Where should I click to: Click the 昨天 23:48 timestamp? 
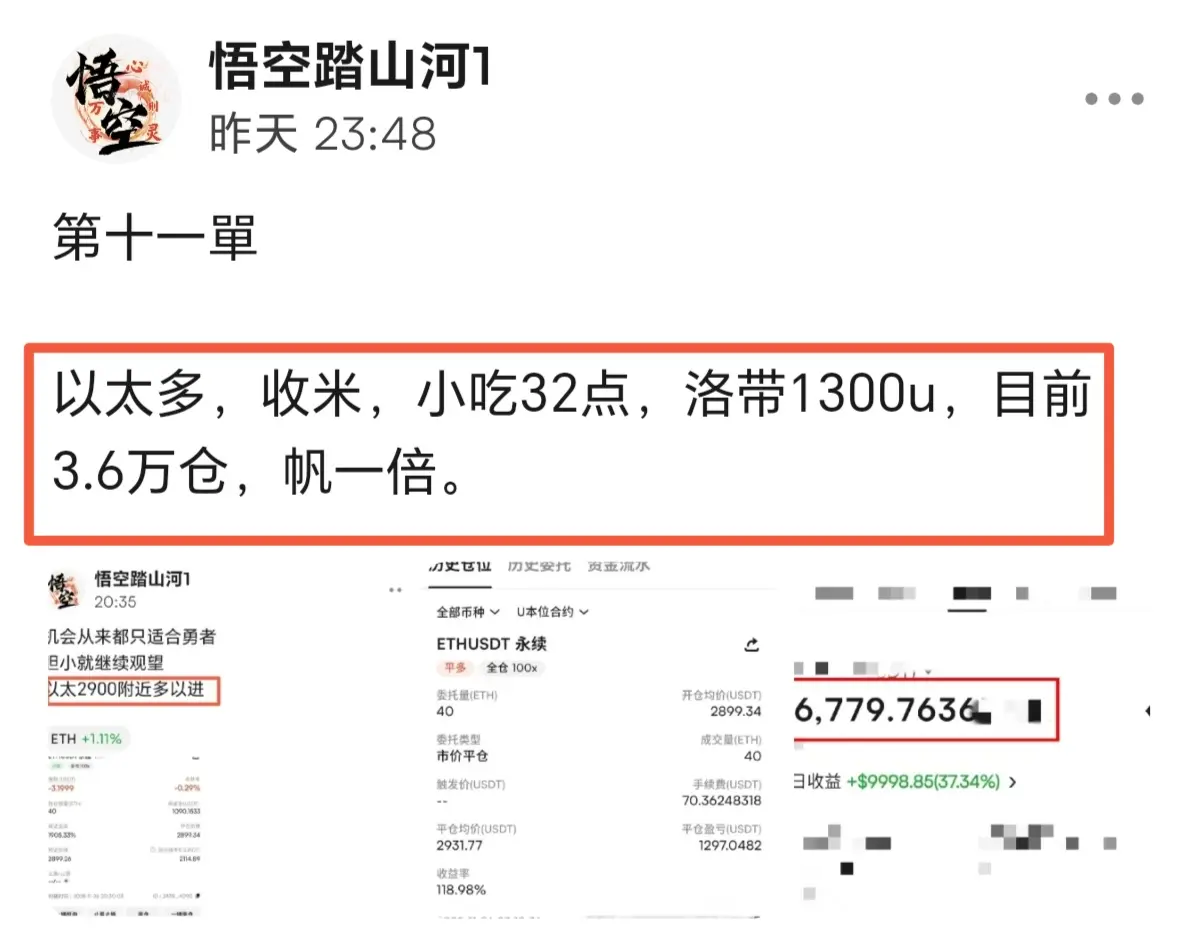[x=323, y=135]
